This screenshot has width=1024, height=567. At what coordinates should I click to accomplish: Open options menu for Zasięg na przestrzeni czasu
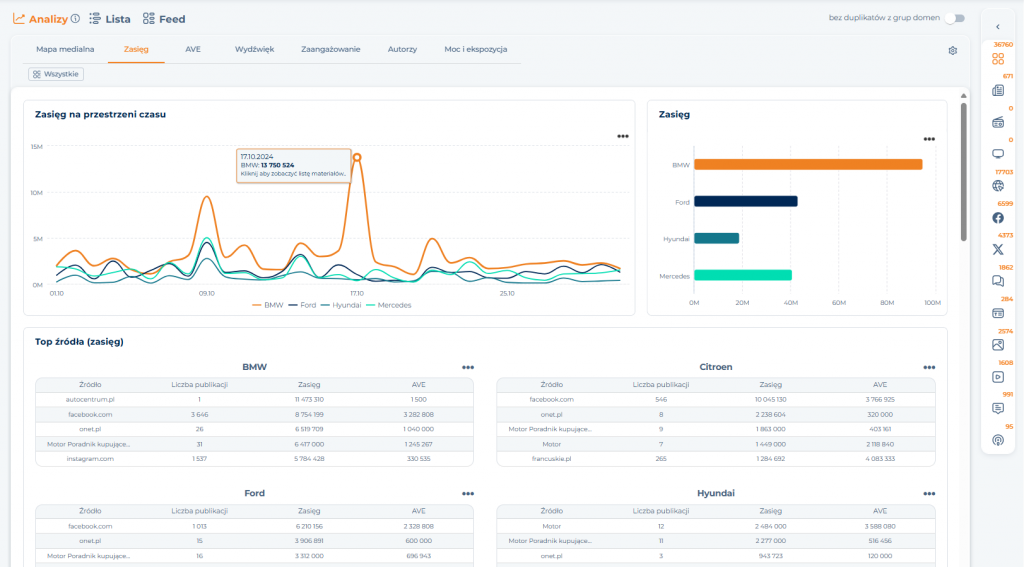click(623, 137)
